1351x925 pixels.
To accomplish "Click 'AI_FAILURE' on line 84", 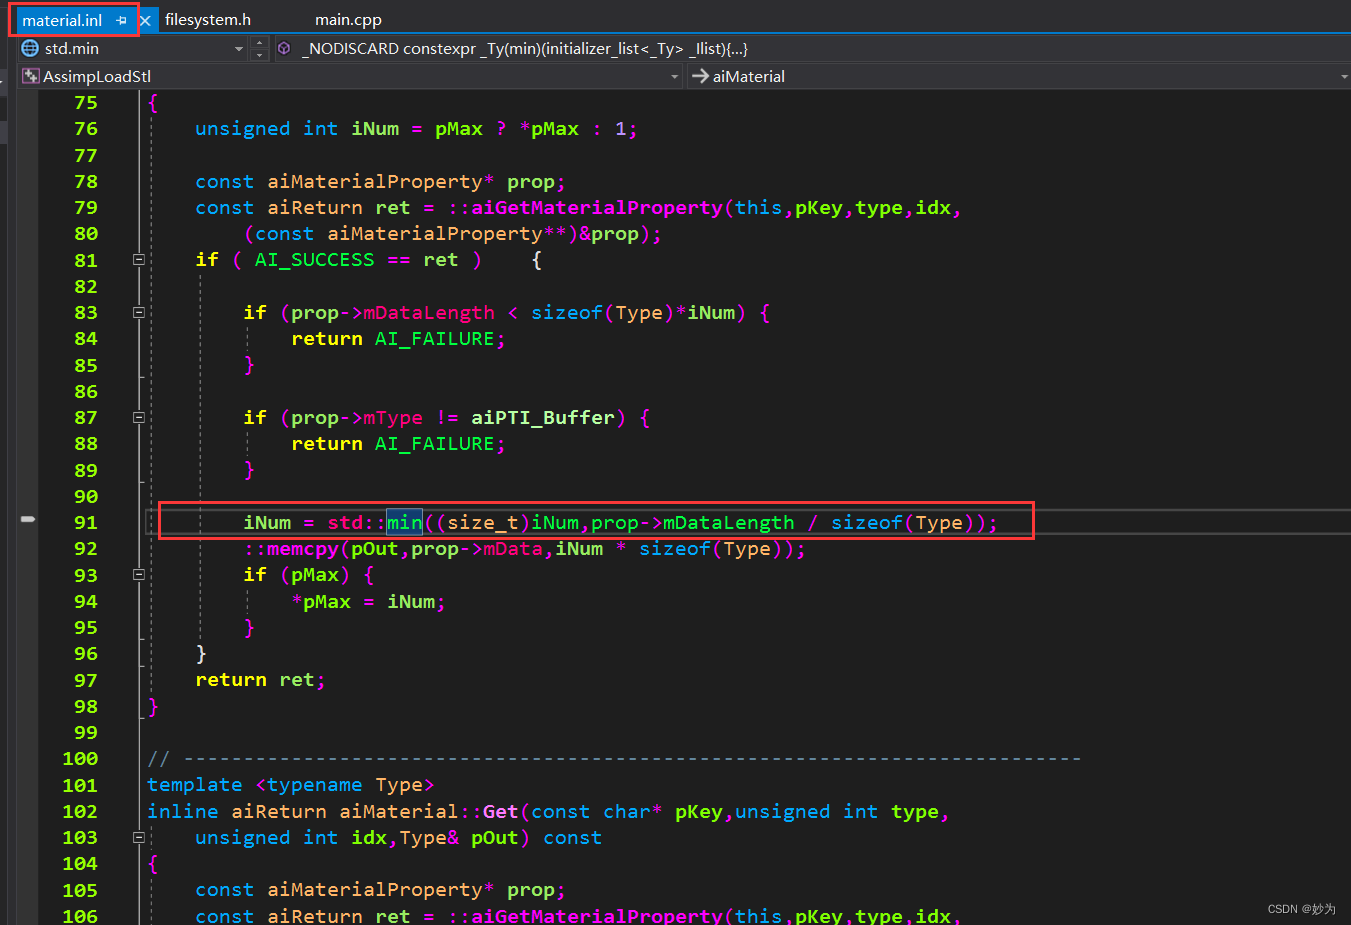I will [x=434, y=339].
